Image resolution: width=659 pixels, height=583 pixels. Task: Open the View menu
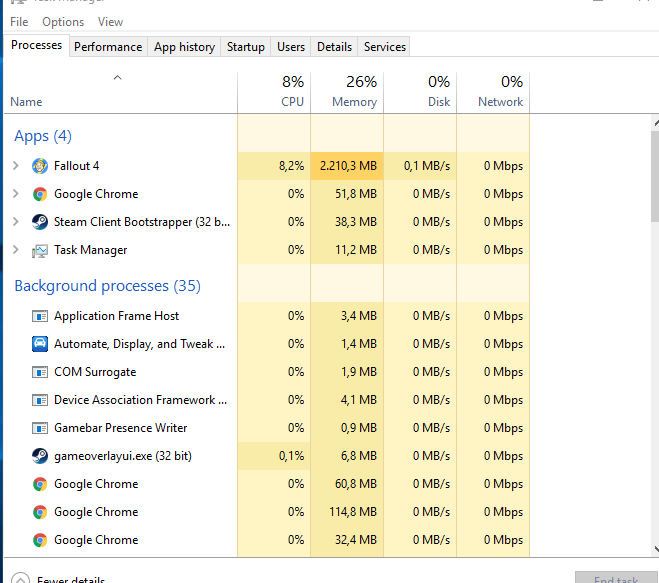tap(111, 21)
